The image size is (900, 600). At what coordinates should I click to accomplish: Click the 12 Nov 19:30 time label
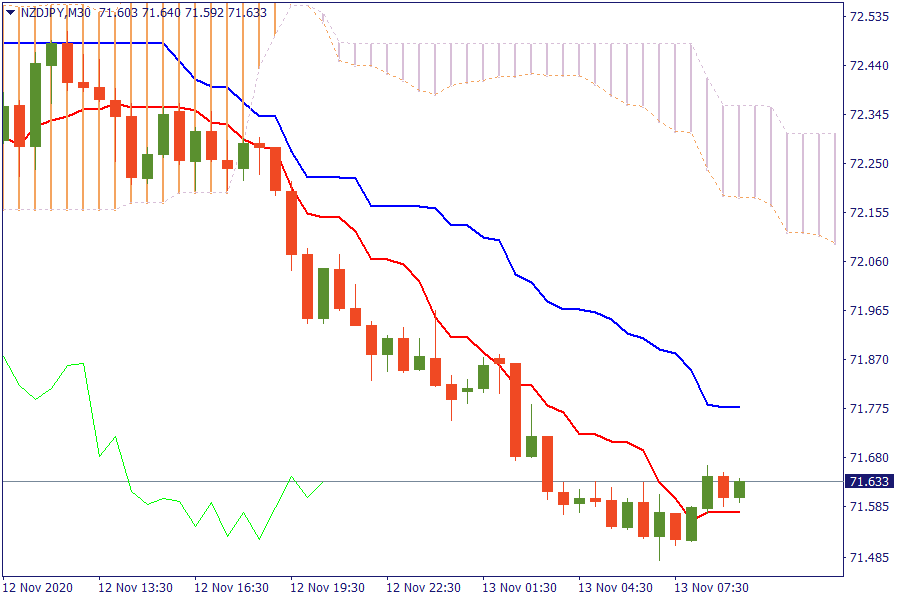[x=327, y=587]
